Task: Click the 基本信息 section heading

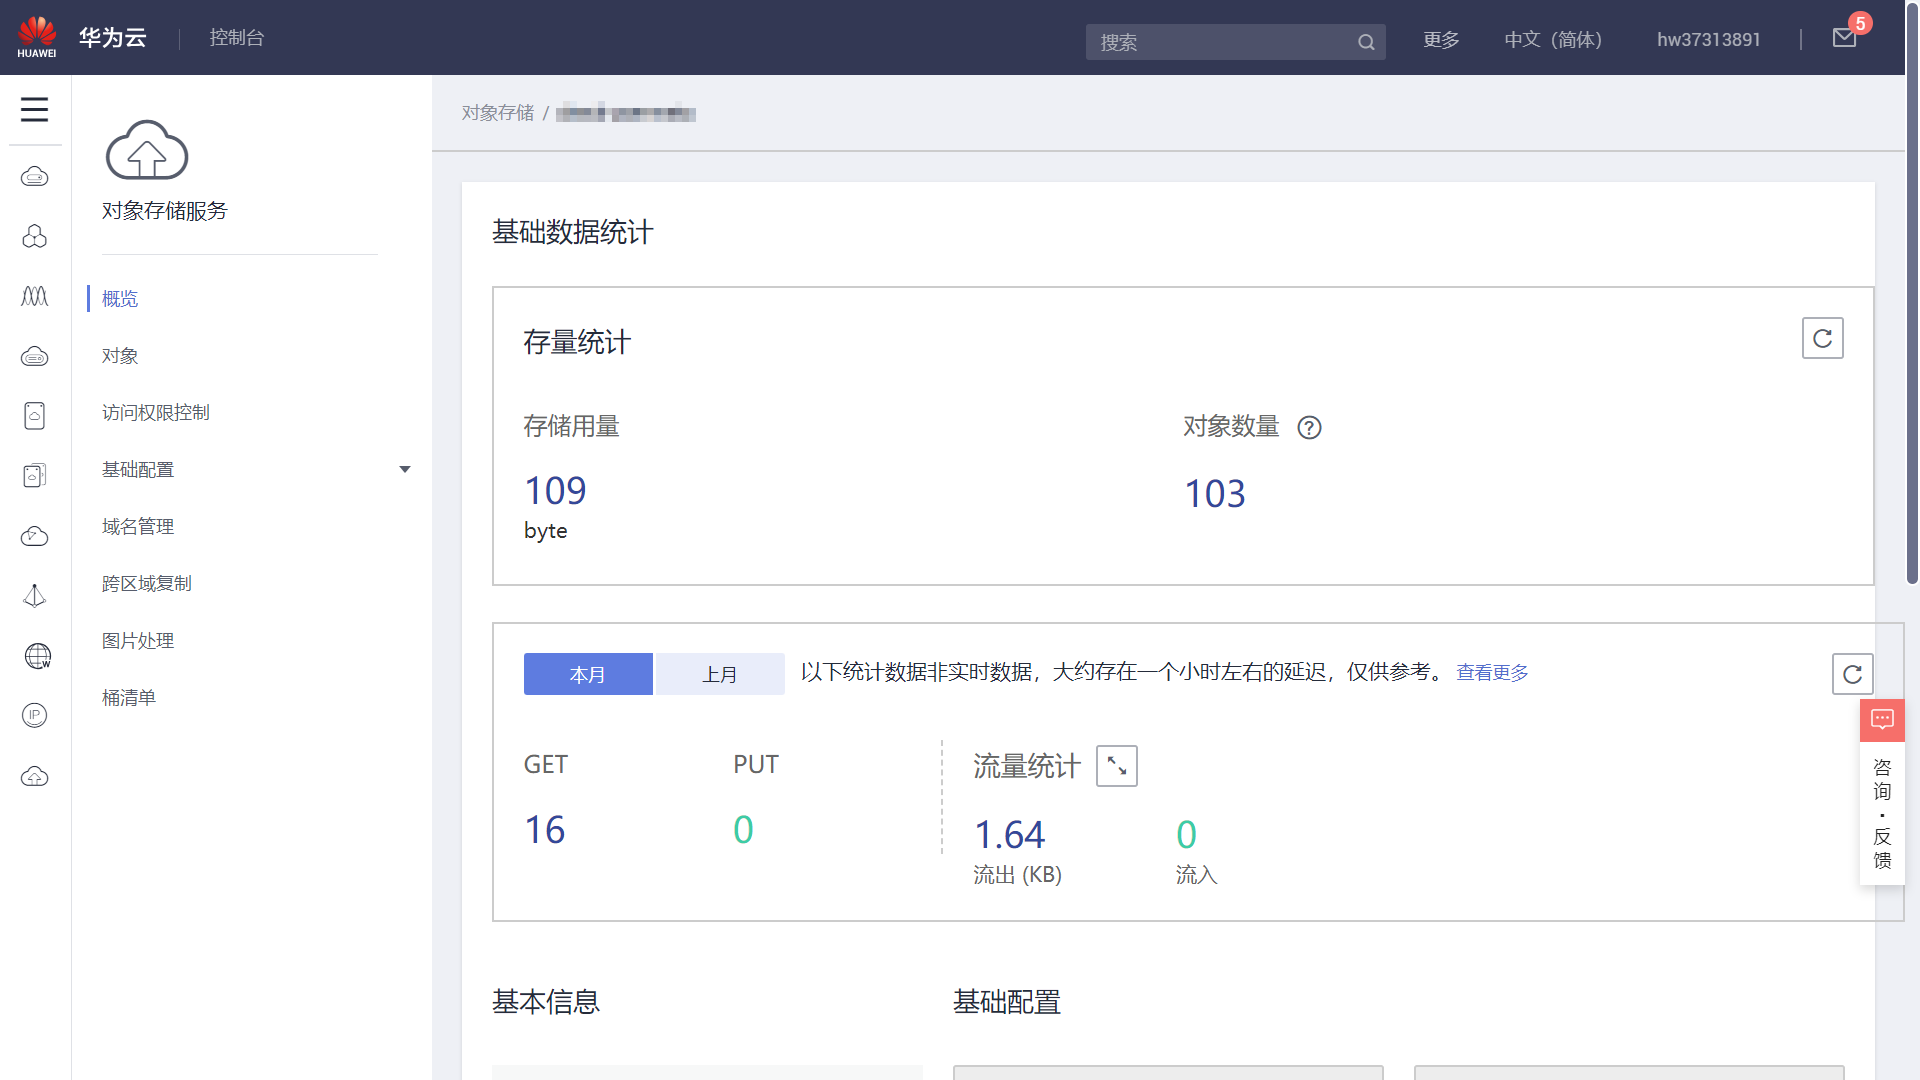Action: pyautogui.click(x=546, y=1002)
